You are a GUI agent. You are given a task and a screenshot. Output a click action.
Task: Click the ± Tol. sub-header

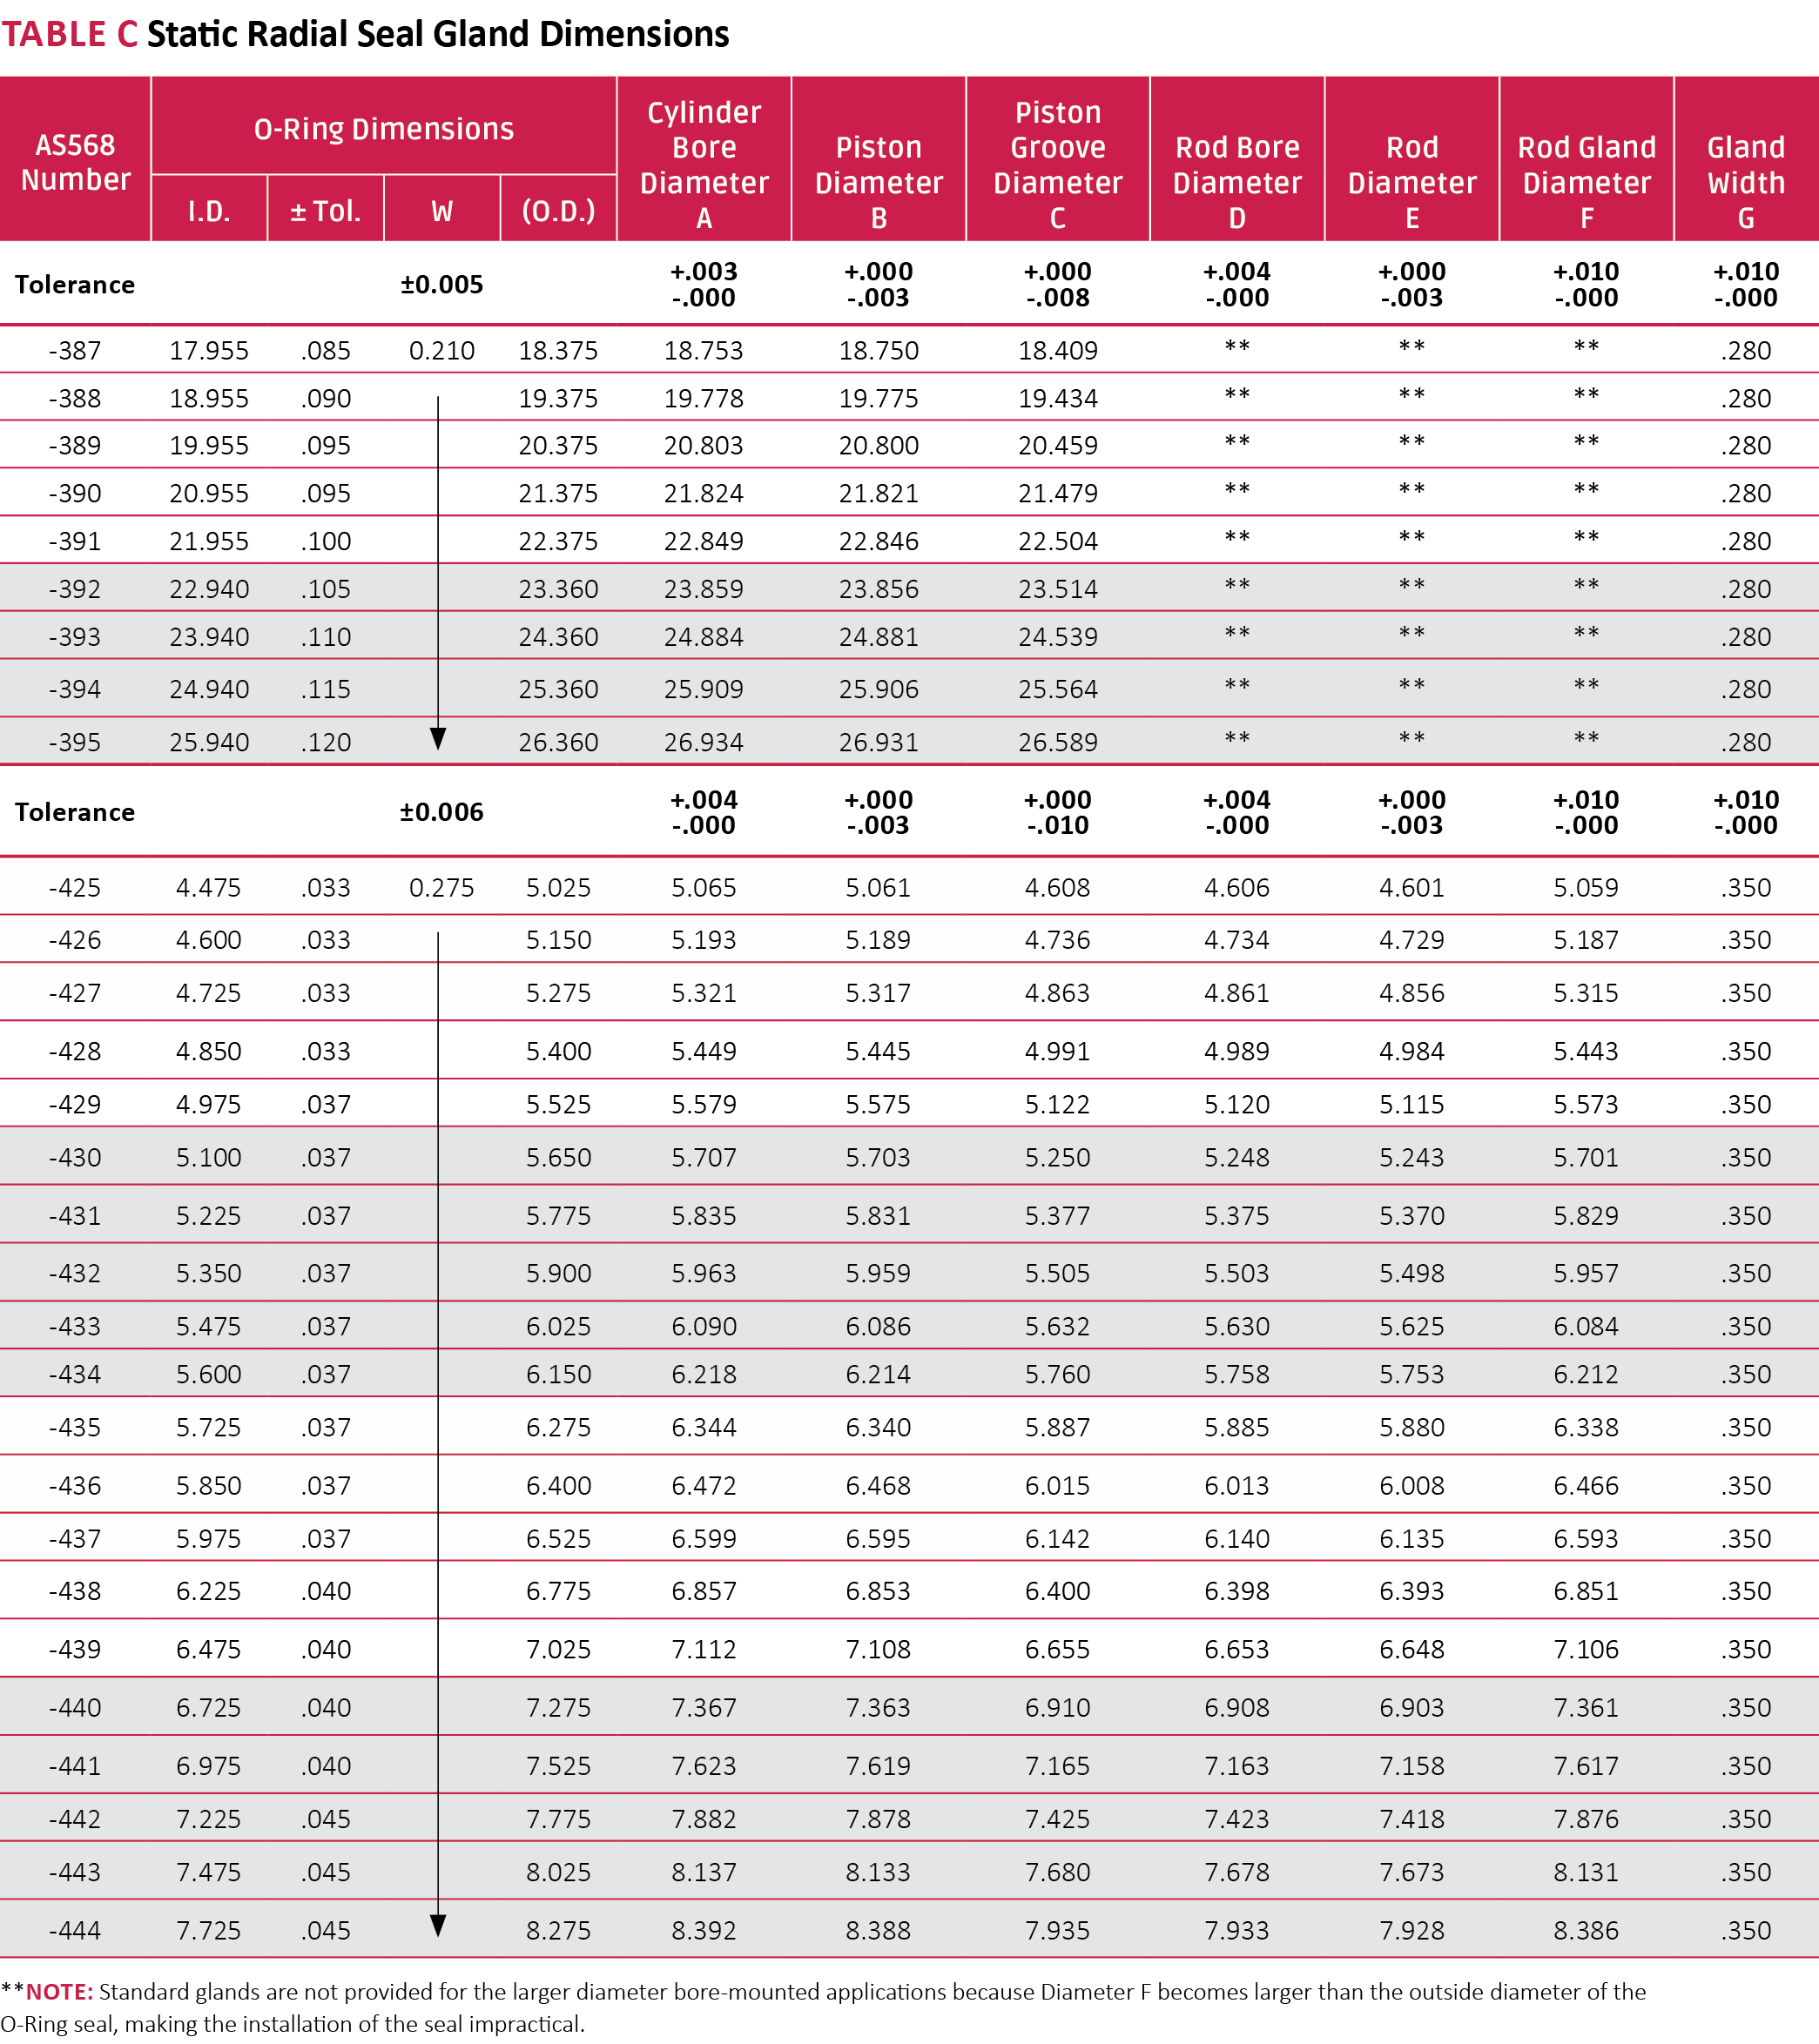tap(325, 211)
